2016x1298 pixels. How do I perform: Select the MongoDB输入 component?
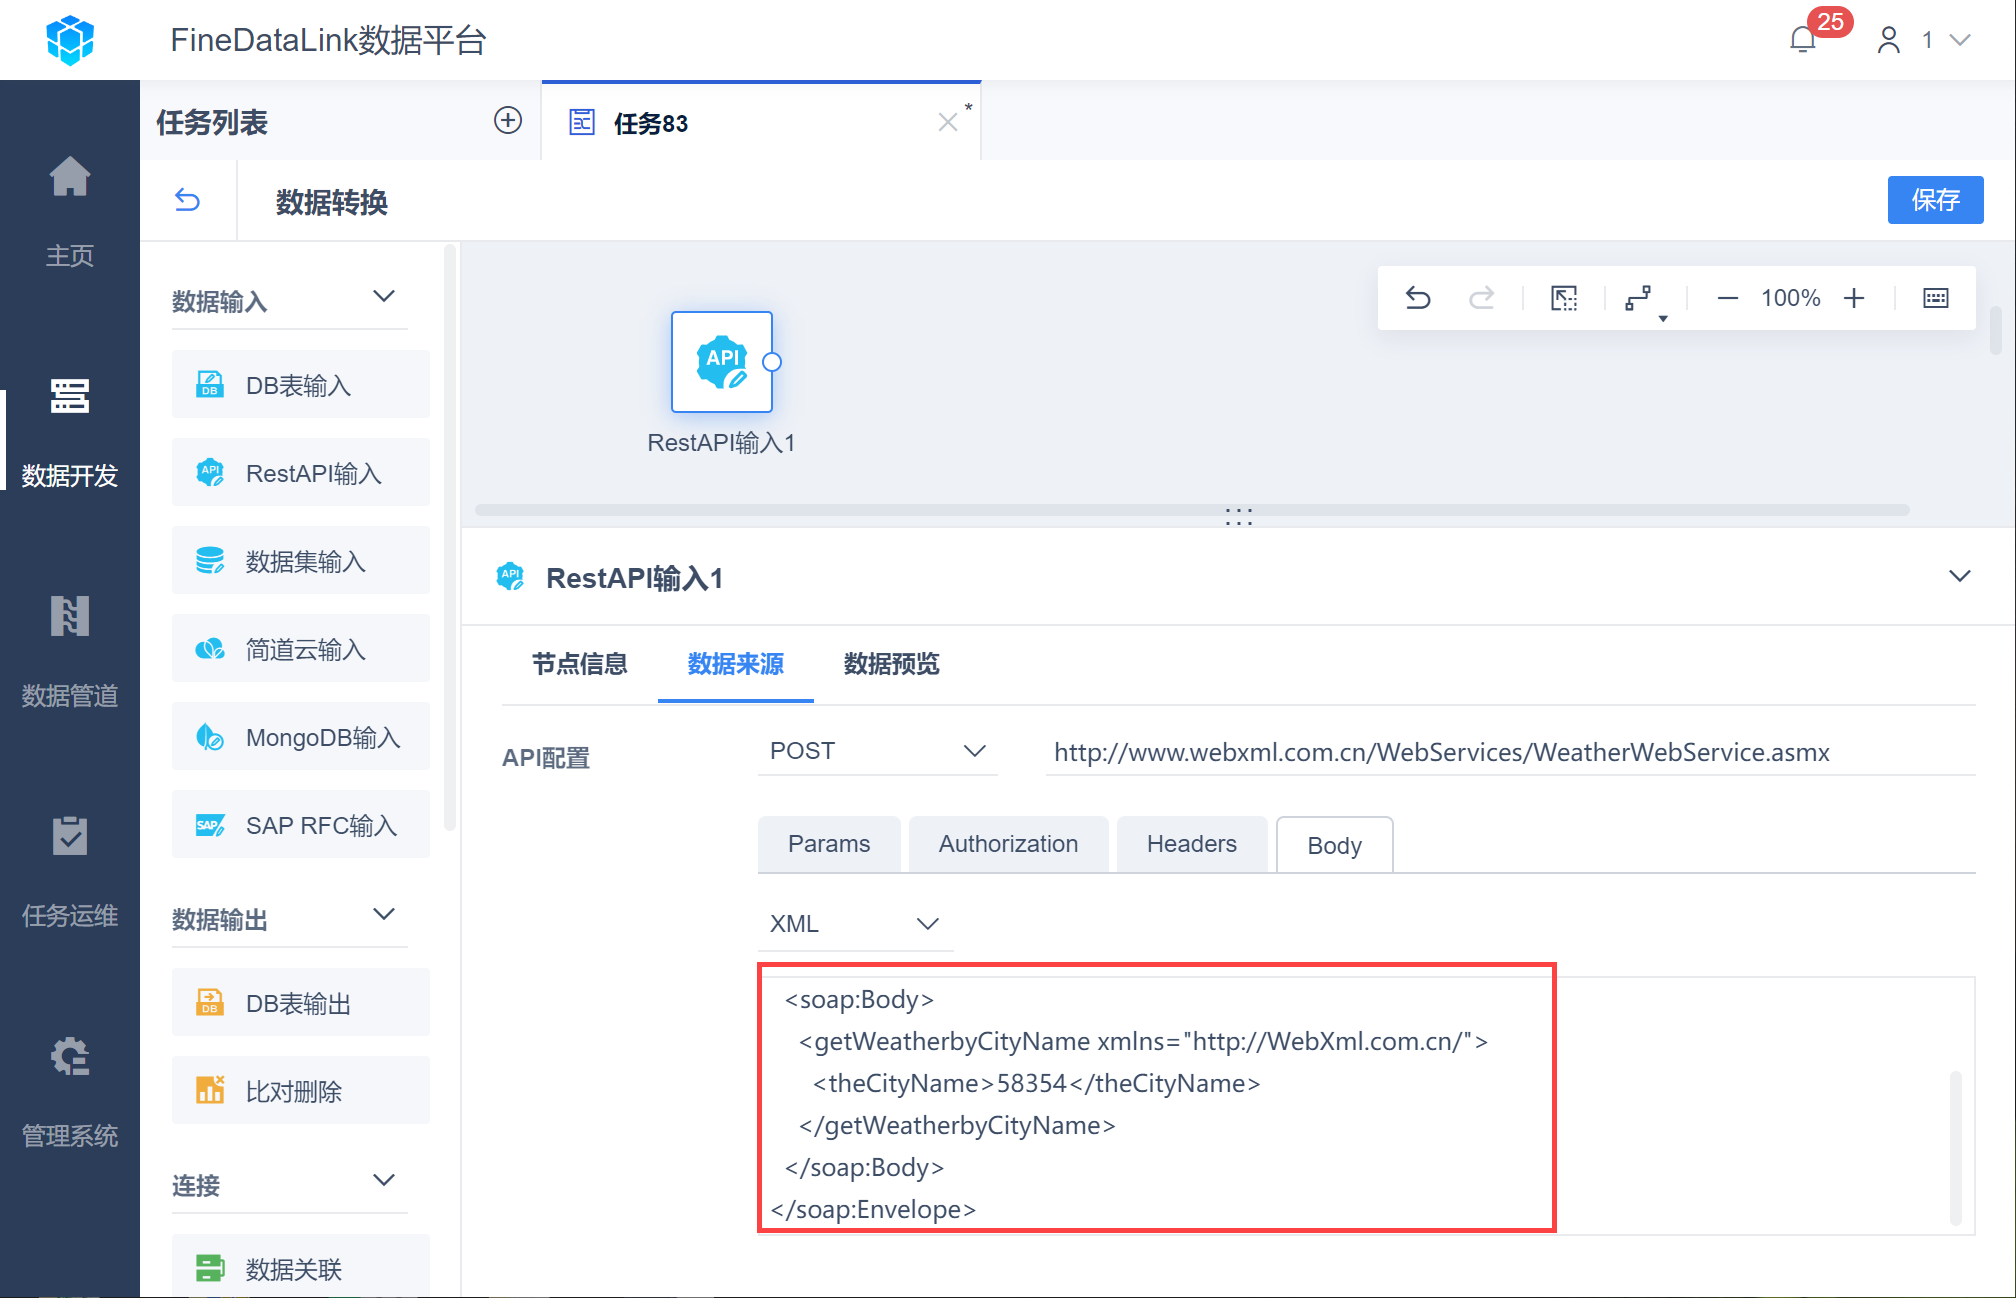pyautogui.click(x=301, y=737)
